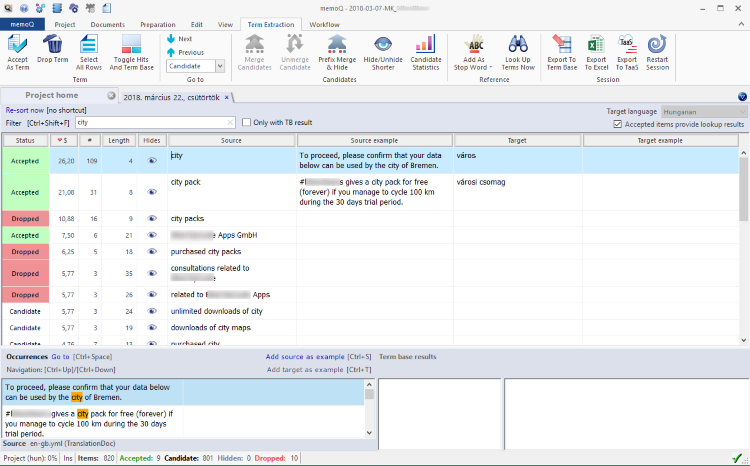Open Candidate Statistics chart icon

426,44
